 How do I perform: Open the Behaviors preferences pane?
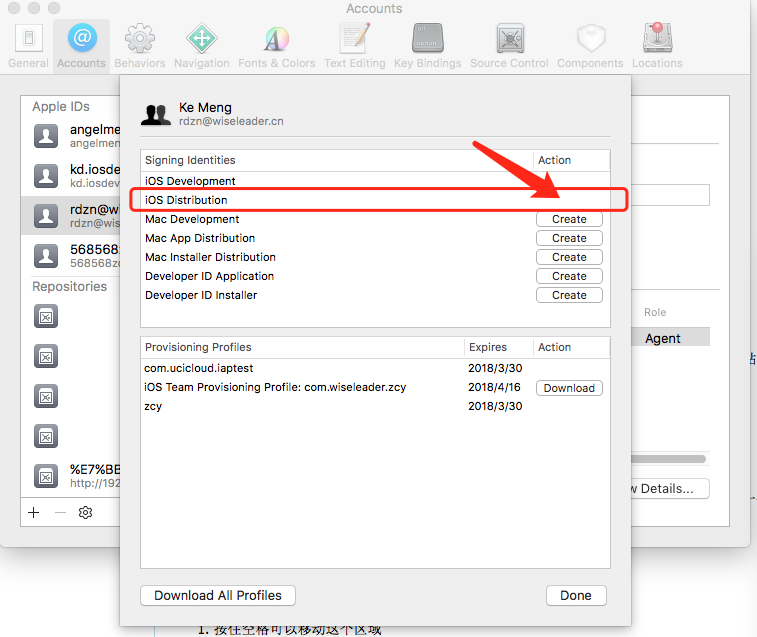pyautogui.click(x=140, y=46)
